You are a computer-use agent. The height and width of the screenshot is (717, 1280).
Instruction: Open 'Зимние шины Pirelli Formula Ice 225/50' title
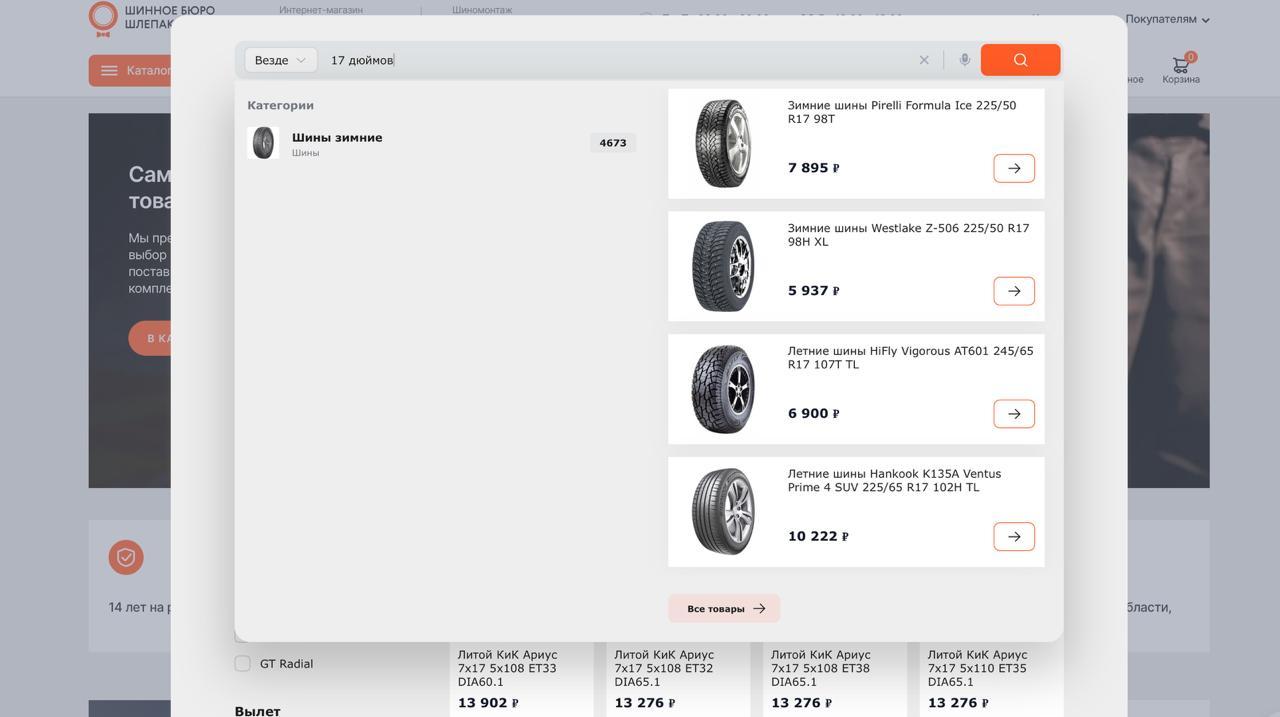click(x=902, y=112)
